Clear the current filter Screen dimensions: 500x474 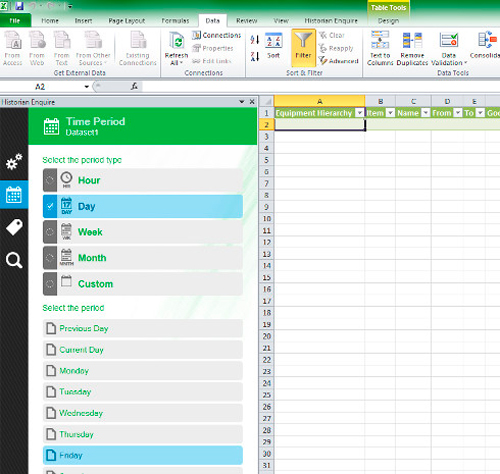click(332, 35)
